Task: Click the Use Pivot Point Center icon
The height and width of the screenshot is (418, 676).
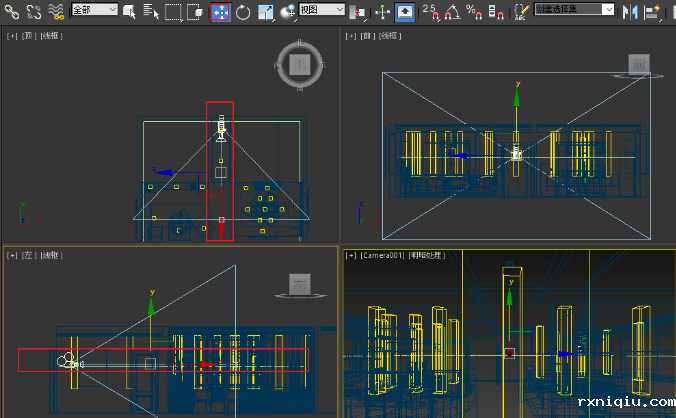Action: 357,12
